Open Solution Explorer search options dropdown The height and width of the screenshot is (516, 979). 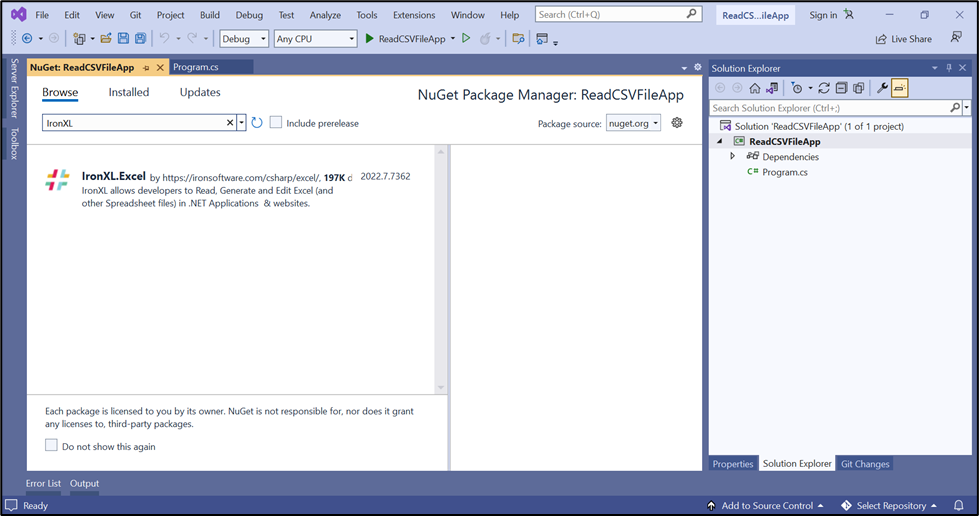967,108
